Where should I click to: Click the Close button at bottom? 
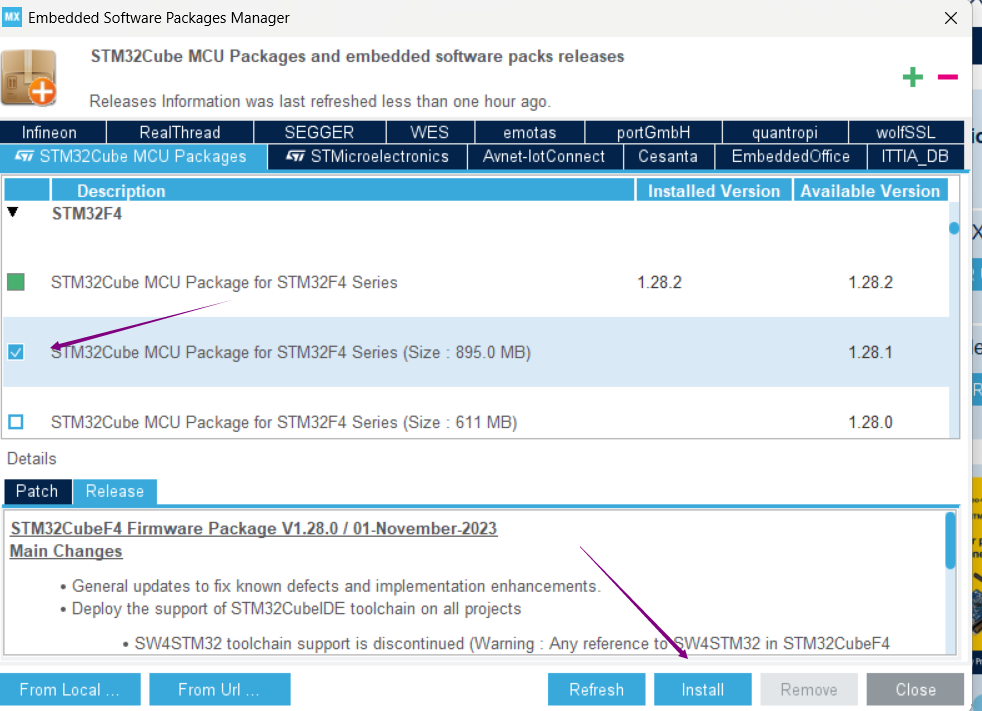(x=915, y=690)
